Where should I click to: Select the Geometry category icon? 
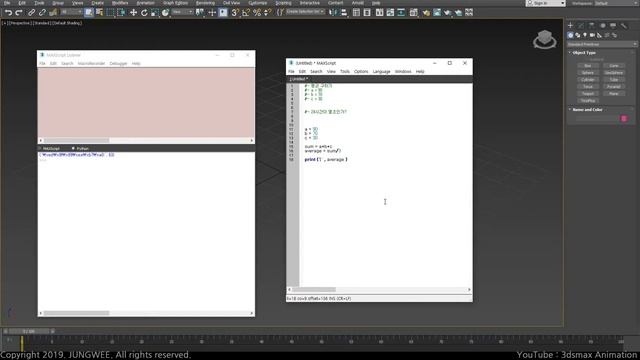[570, 35]
